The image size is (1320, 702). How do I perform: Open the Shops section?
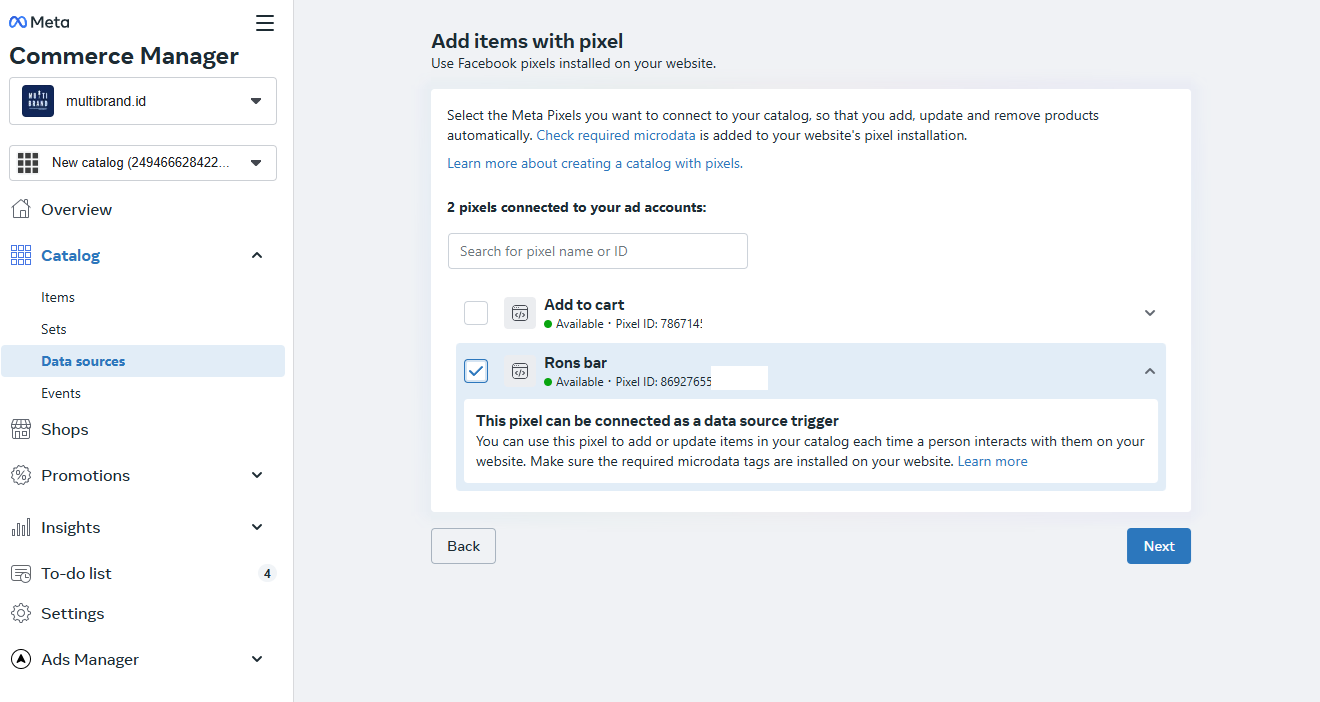pos(65,430)
